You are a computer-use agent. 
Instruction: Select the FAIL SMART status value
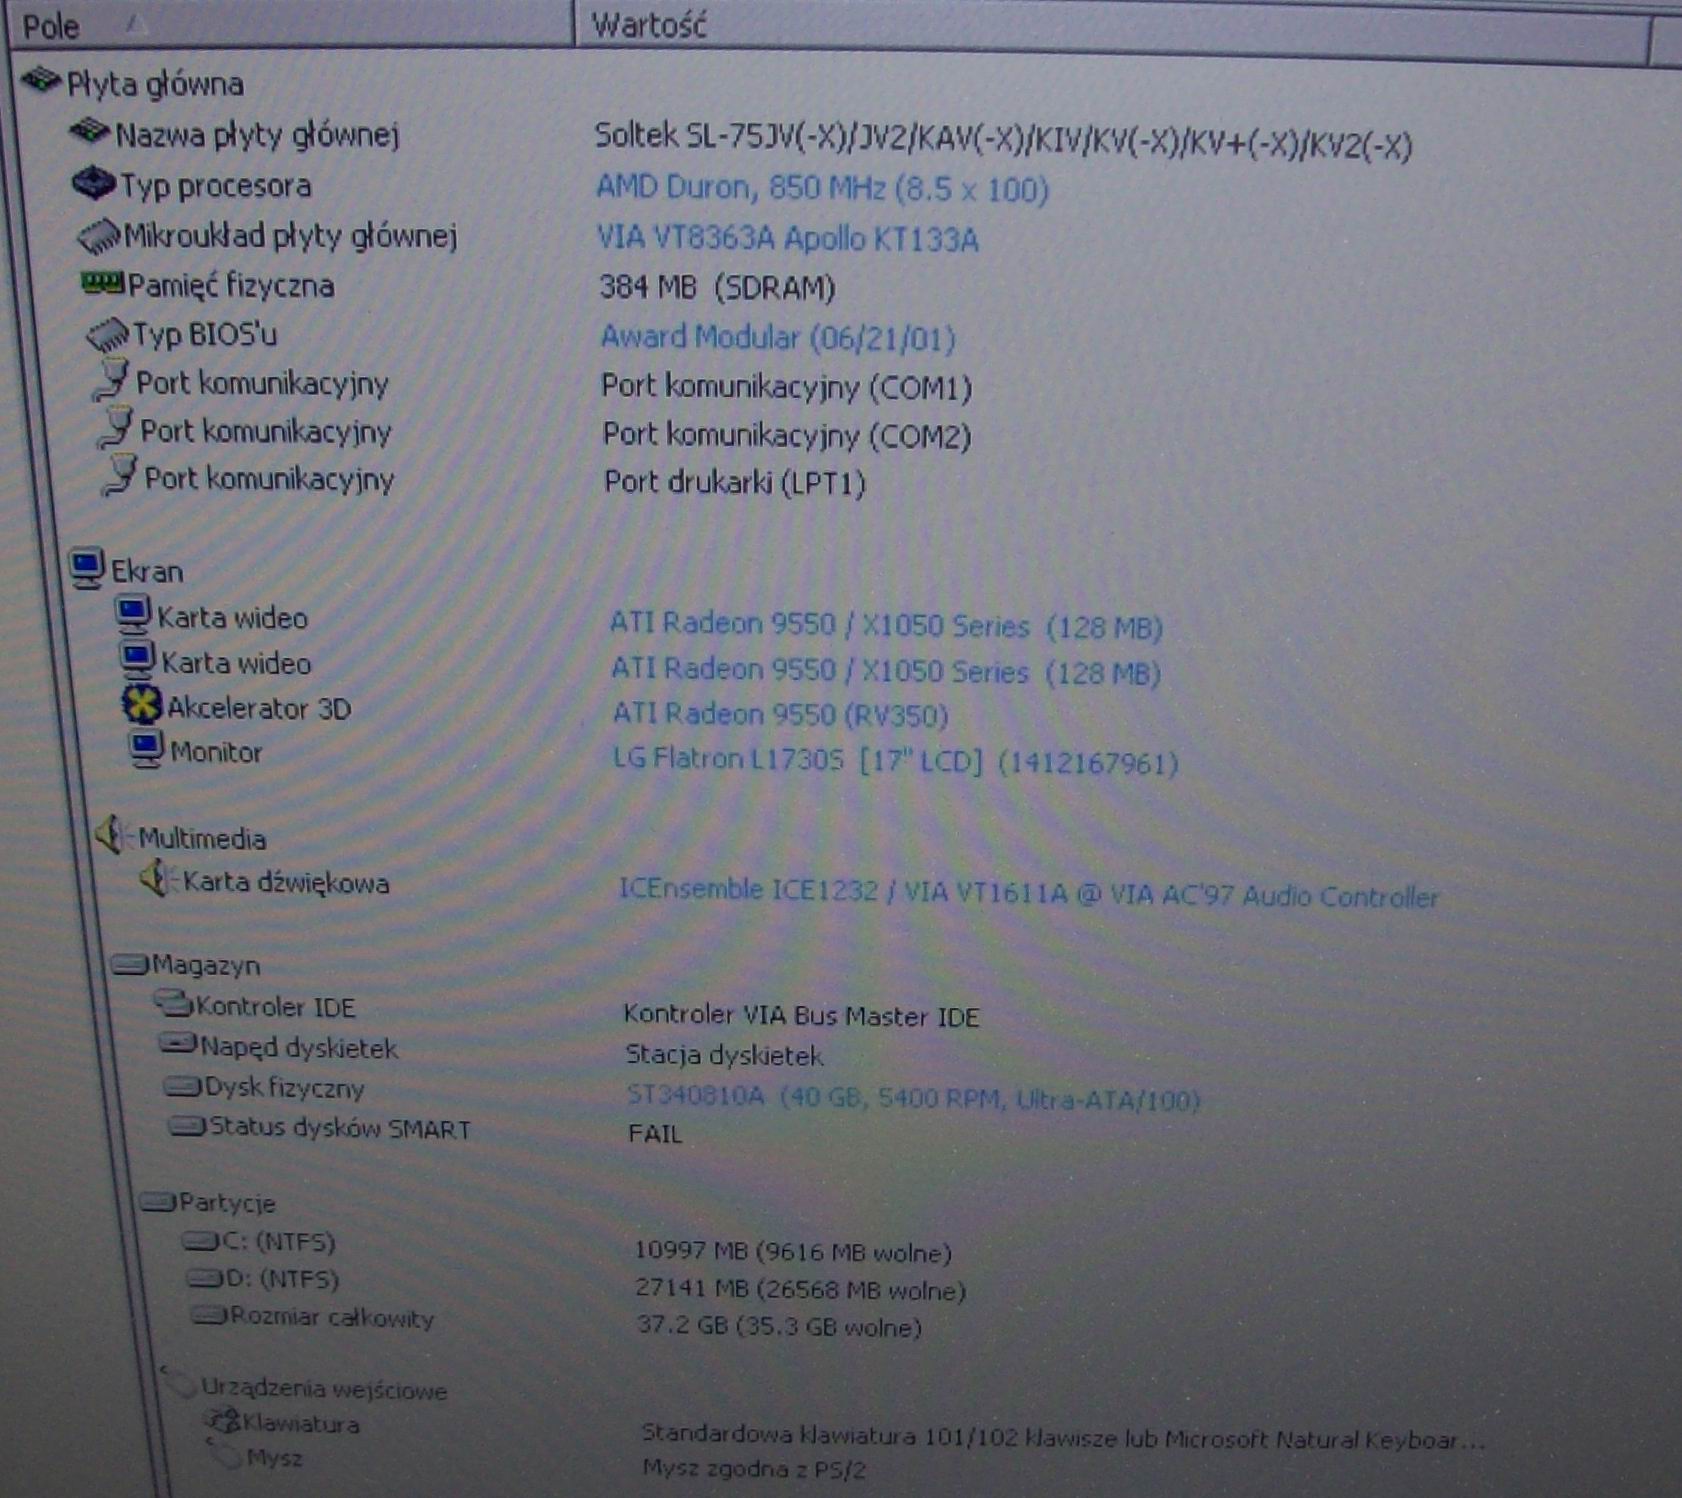(656, 1134)
